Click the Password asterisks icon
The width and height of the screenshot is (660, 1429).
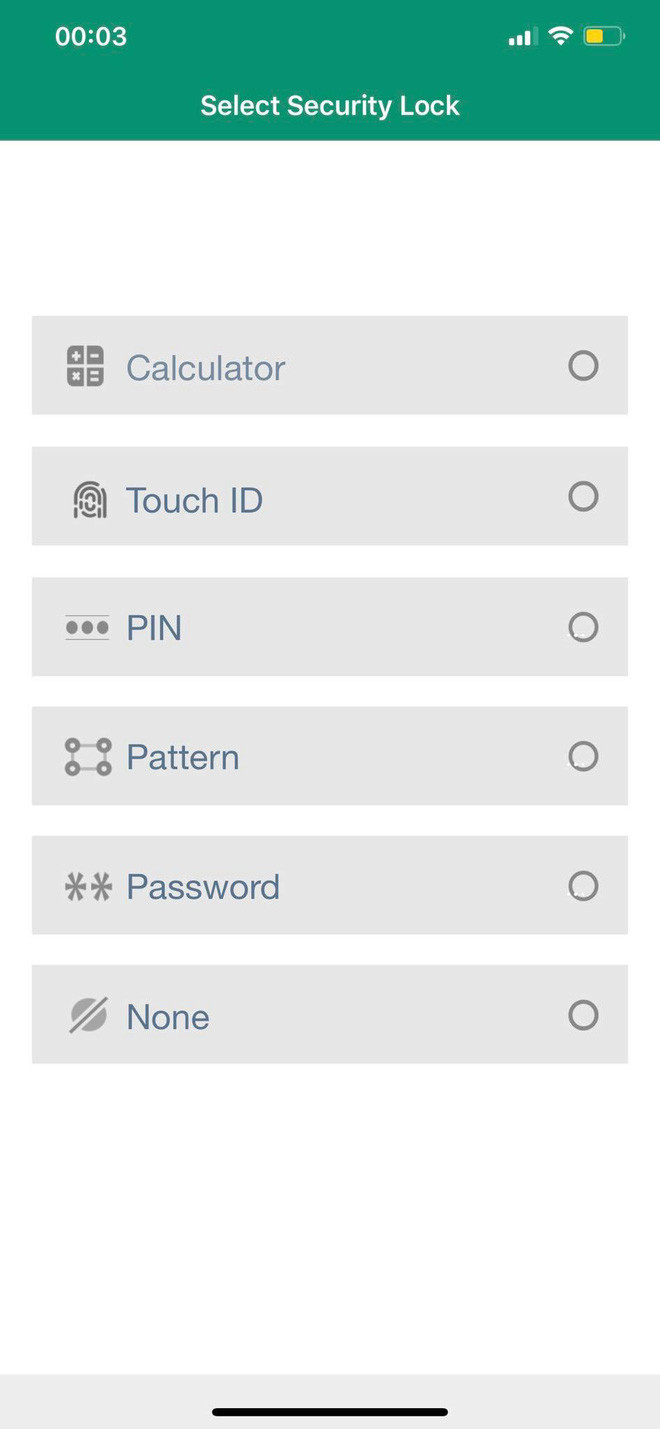pos(88,887)
